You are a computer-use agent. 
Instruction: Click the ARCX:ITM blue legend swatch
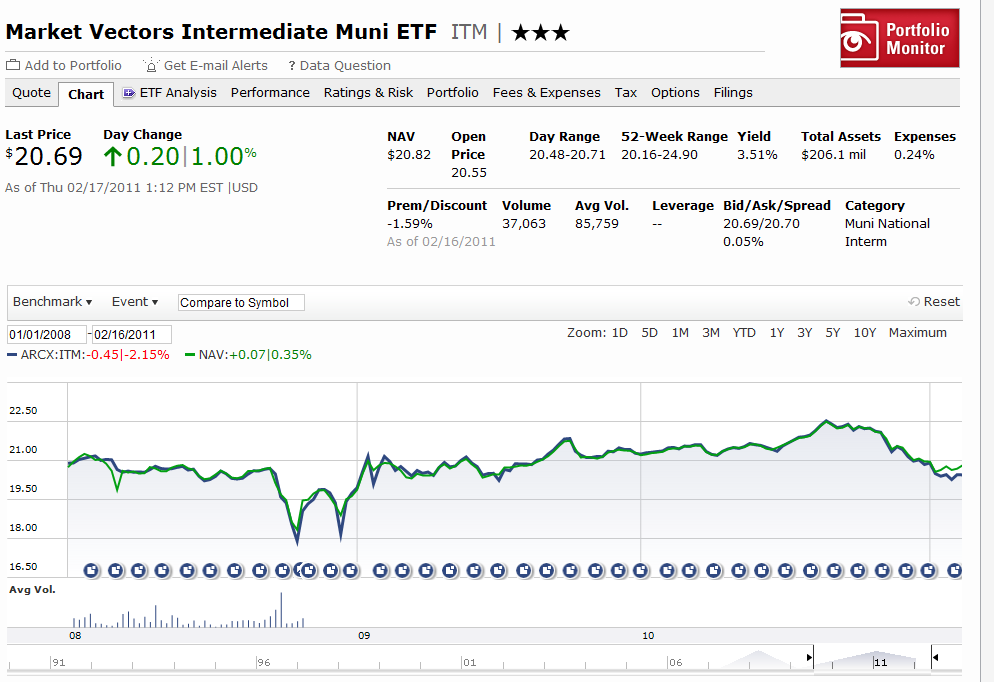pyautogui.click(x=12, y=355)
